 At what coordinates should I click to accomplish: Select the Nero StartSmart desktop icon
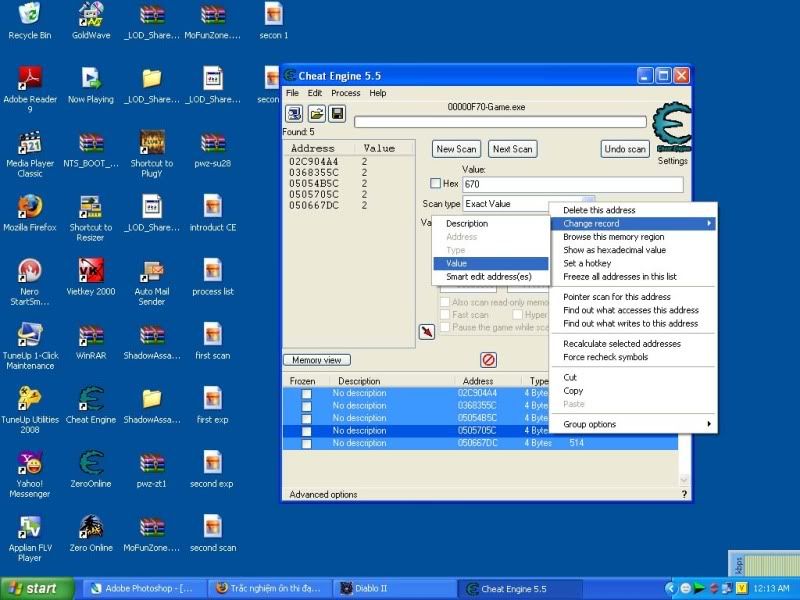[30, 282]
